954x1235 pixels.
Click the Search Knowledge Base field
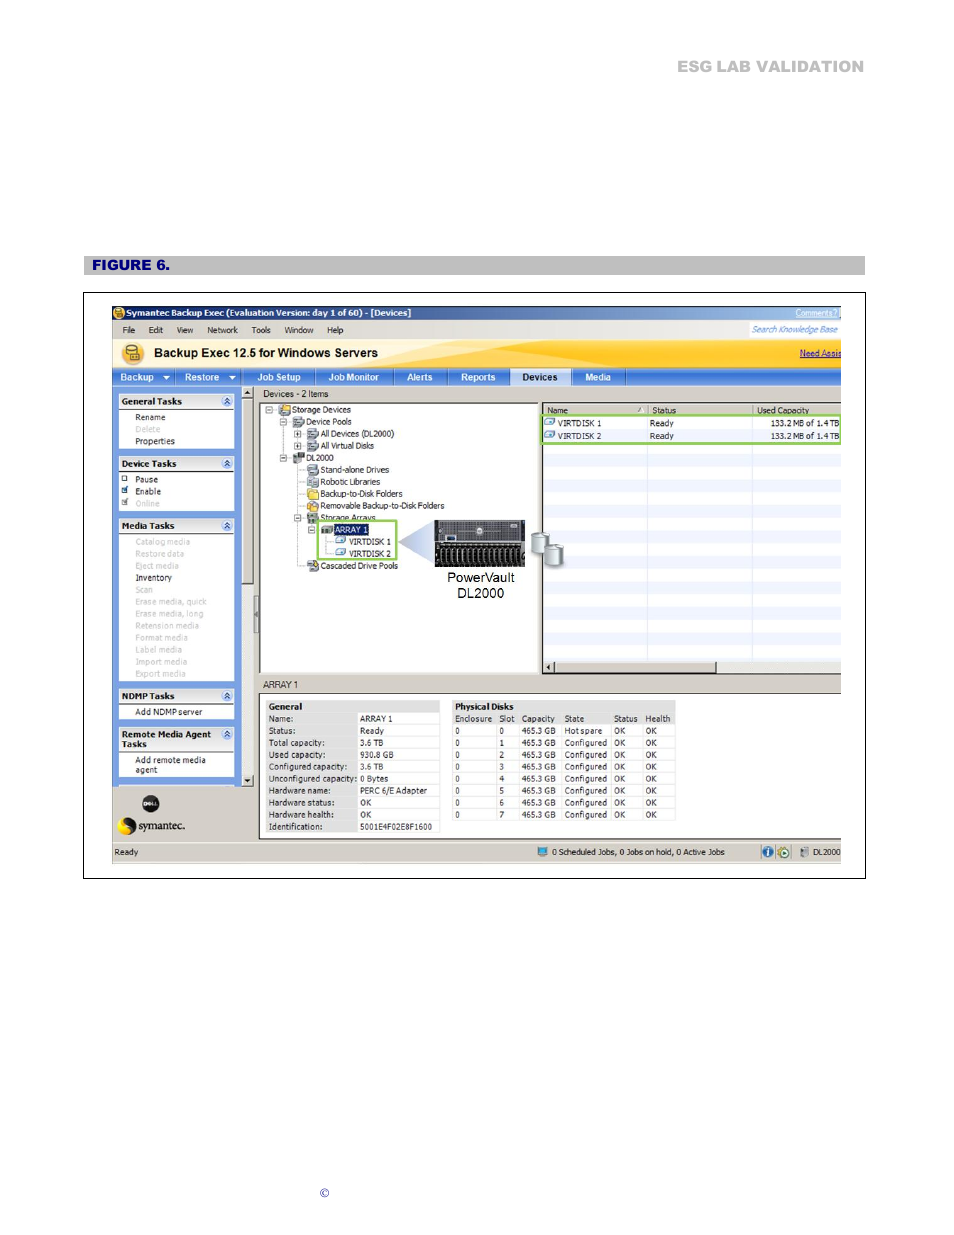pos(795,329)
